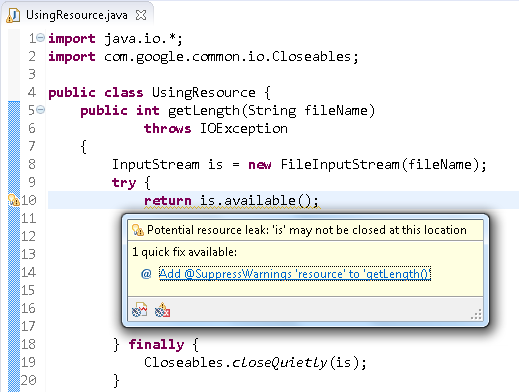Click the right toolbar icon with the red X in the popup
The image size is (519, 392).
(x=162, y=310)
